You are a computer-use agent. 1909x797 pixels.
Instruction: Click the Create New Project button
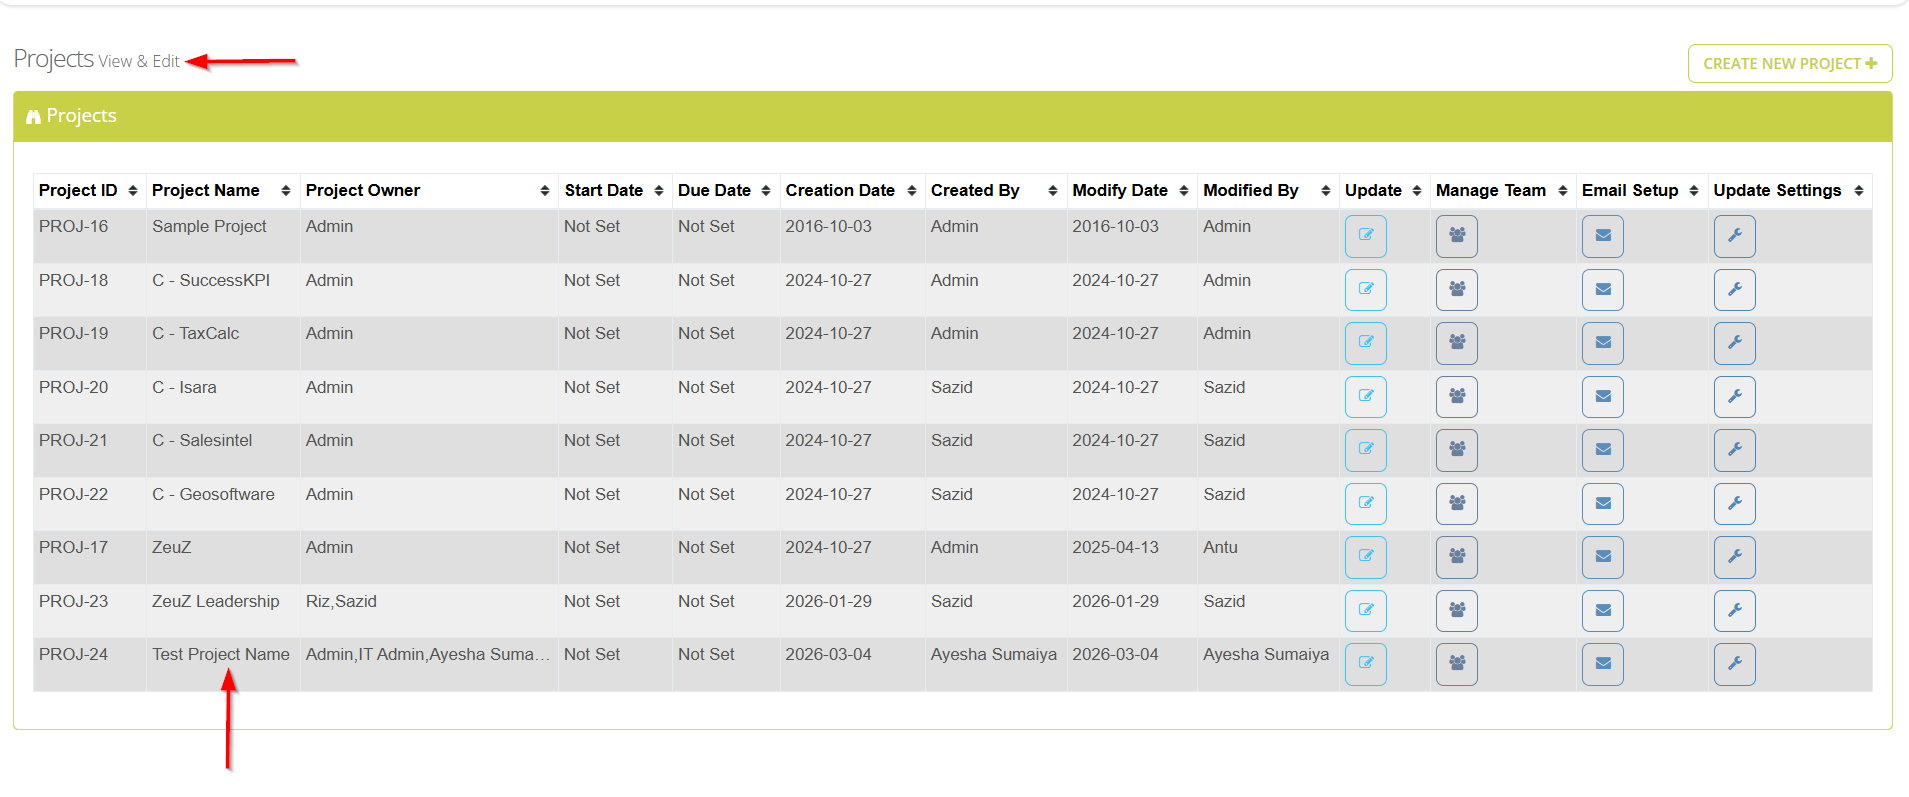click(x=1789, y=63)
